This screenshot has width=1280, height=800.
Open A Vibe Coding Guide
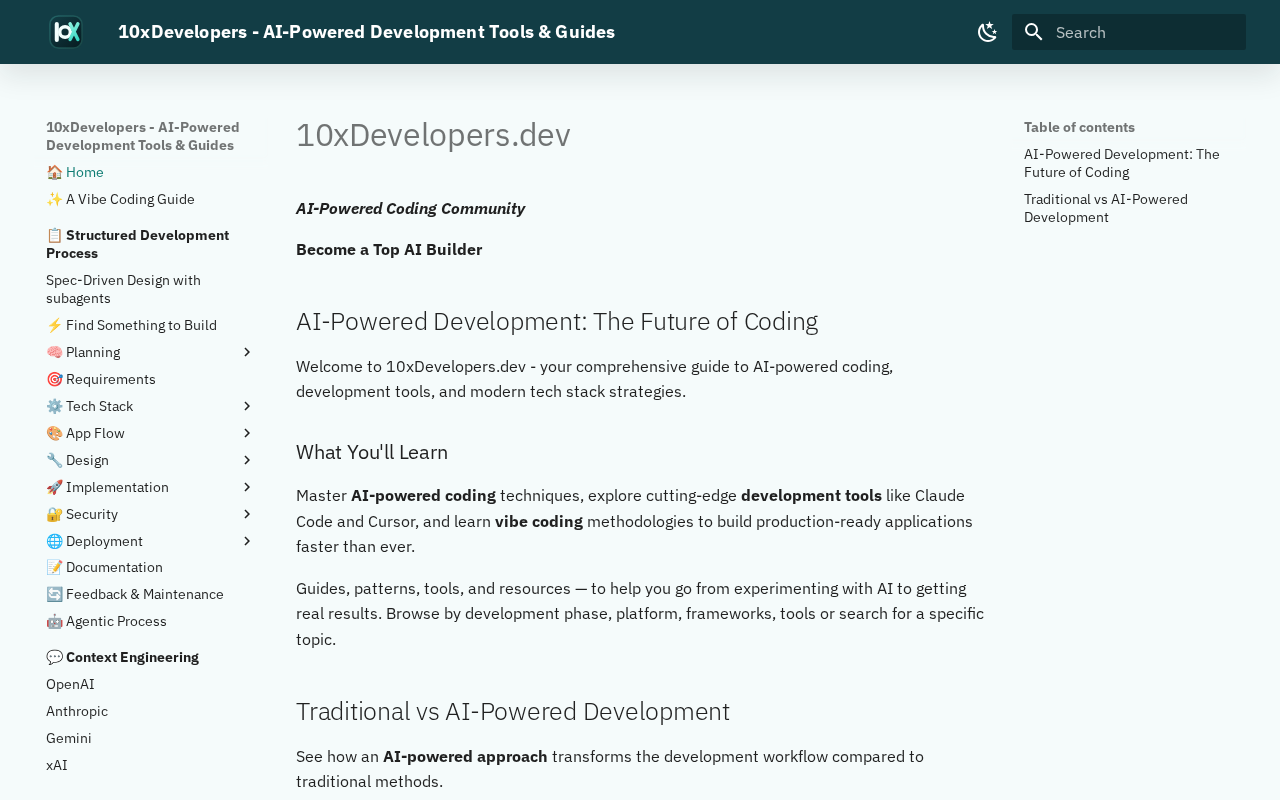[129, 199]
